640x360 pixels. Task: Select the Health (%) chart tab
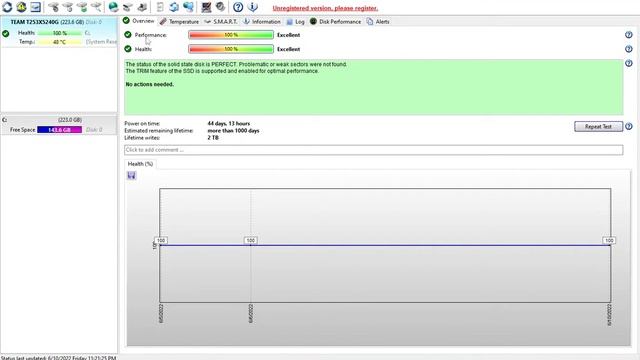[x=140, y=164]
